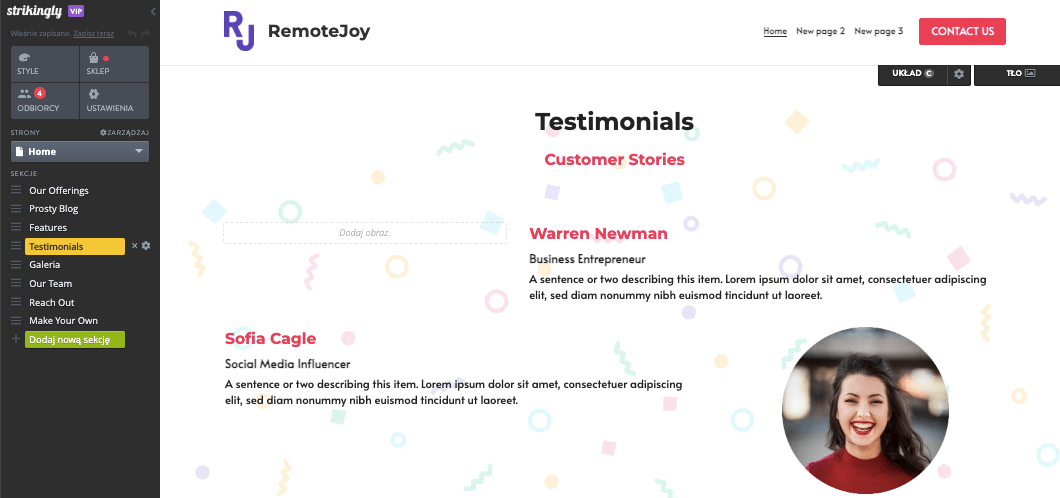Open USTAWIENIA settings panel
1060x498 pixels.
click(x=114, y=101)
